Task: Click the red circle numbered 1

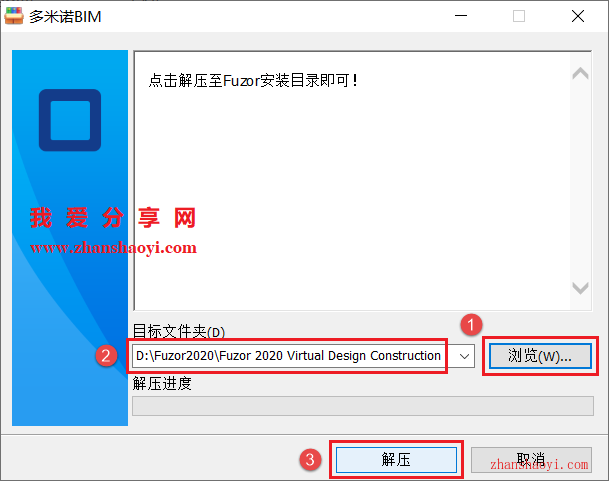Action: tap(471, 325)
